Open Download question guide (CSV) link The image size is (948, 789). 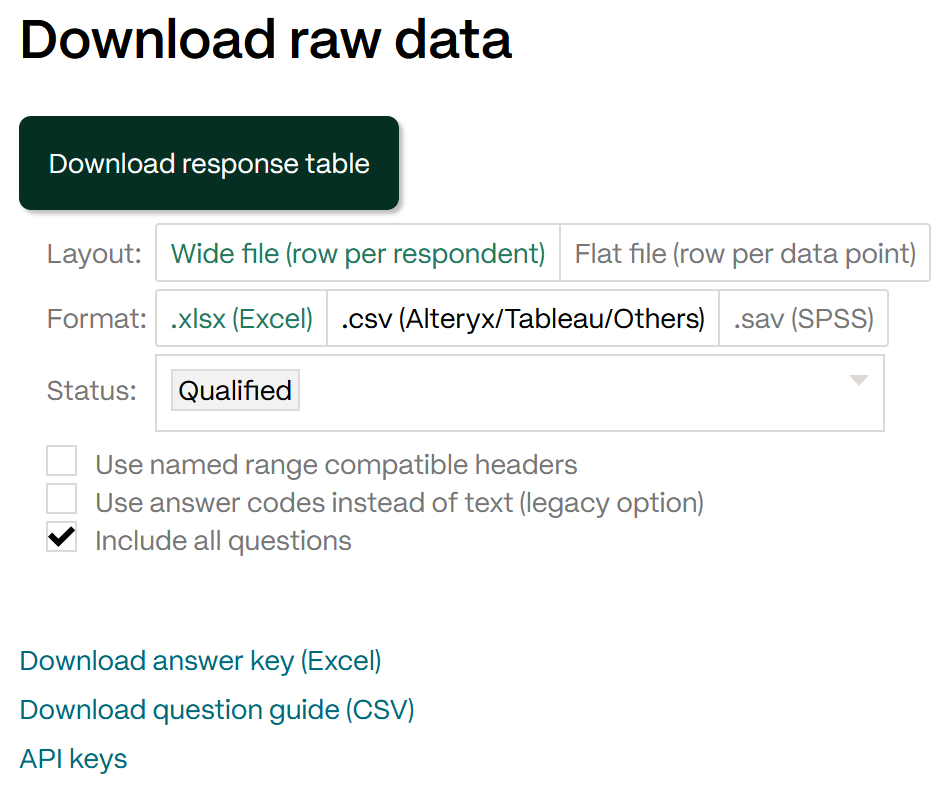(x=217, y=710)
